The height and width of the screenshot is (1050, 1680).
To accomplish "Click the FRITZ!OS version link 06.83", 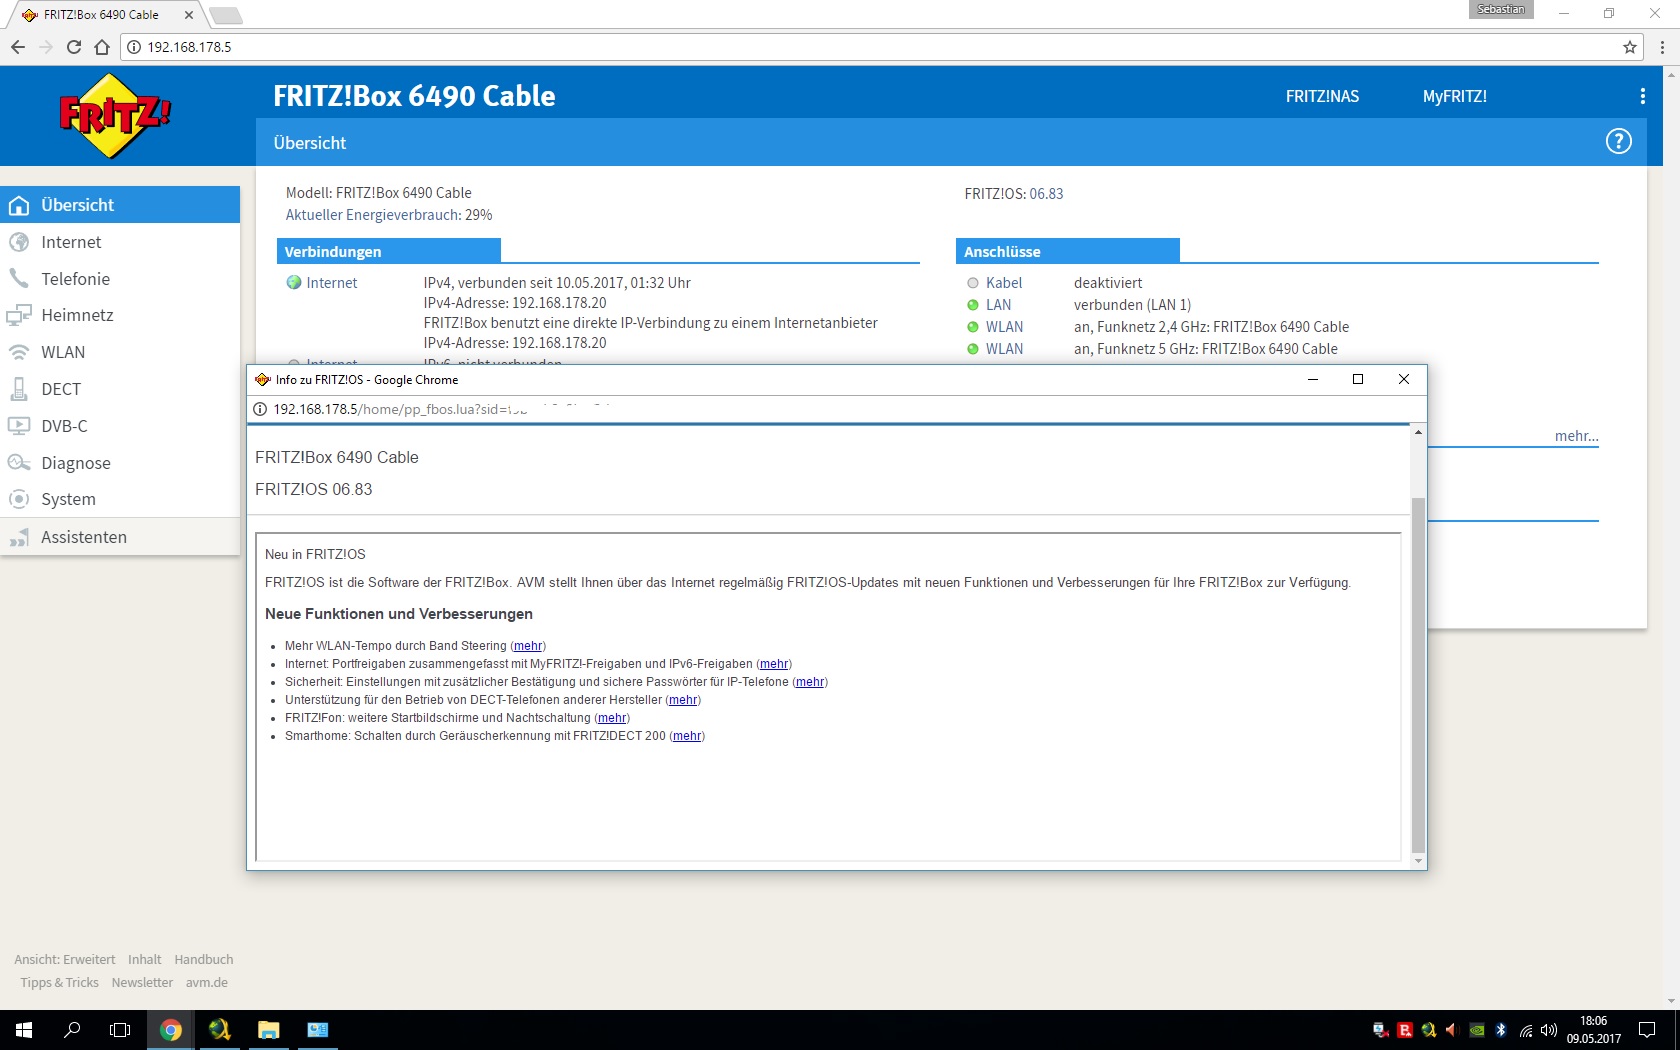I will tap(1046, 194).
